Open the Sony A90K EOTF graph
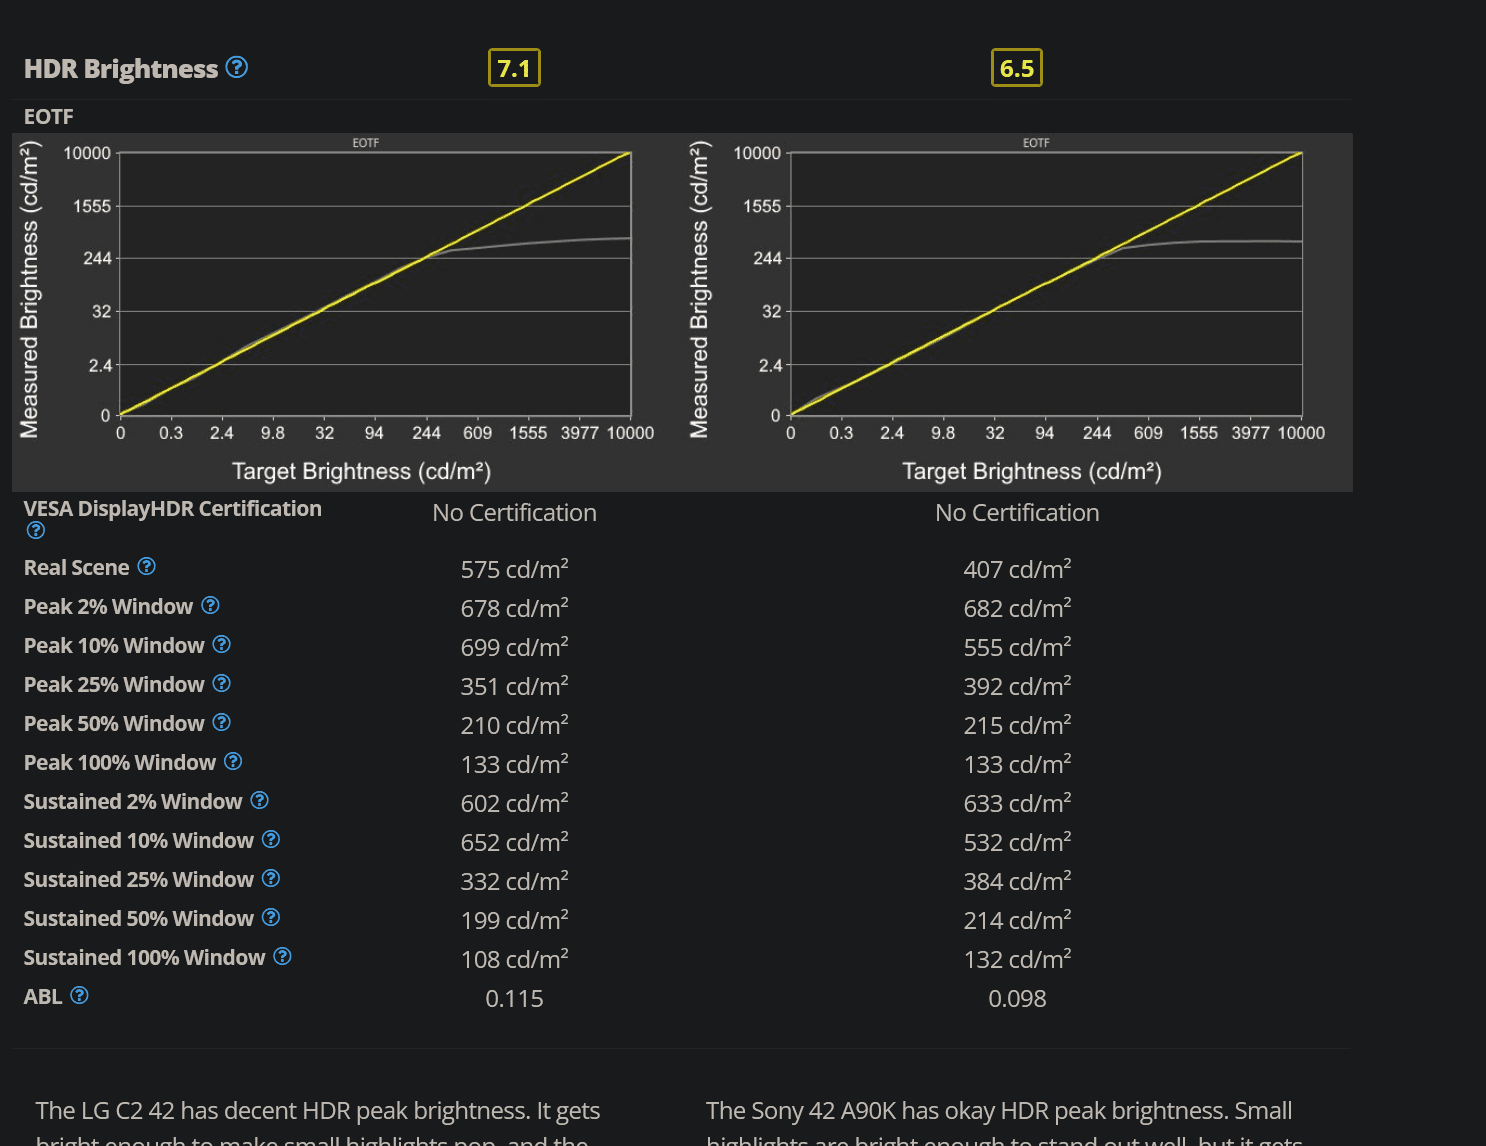Image resolution: width=1486 pixels, height=1146 pixels. point(1017,312)
